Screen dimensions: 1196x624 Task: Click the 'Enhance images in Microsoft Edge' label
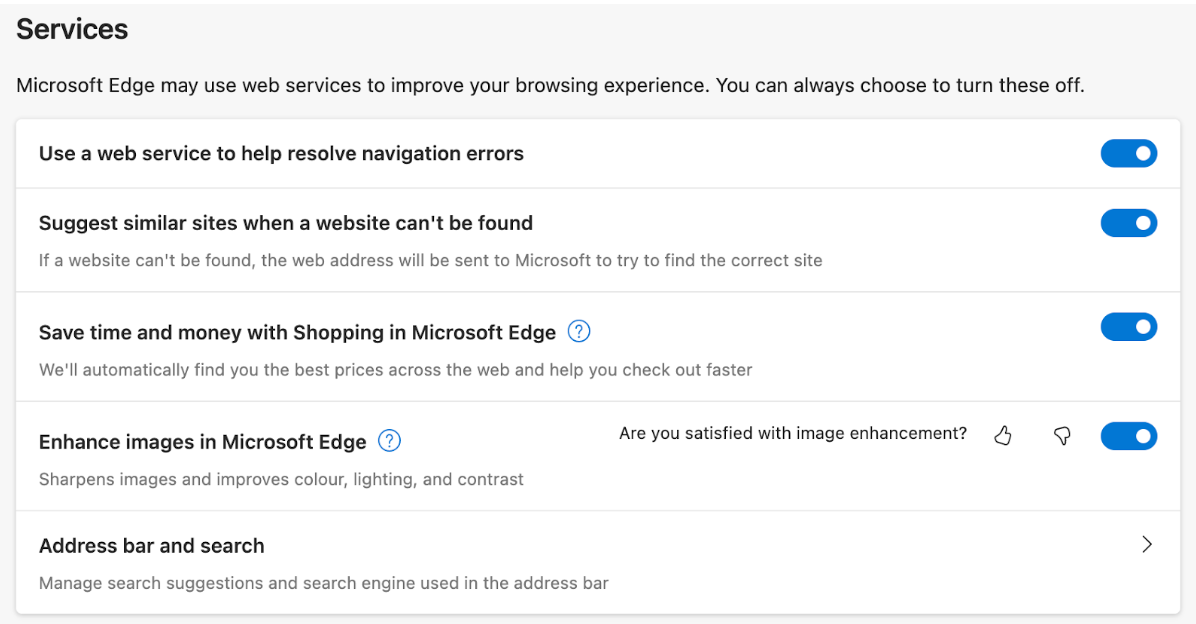(x=203, y=442)
